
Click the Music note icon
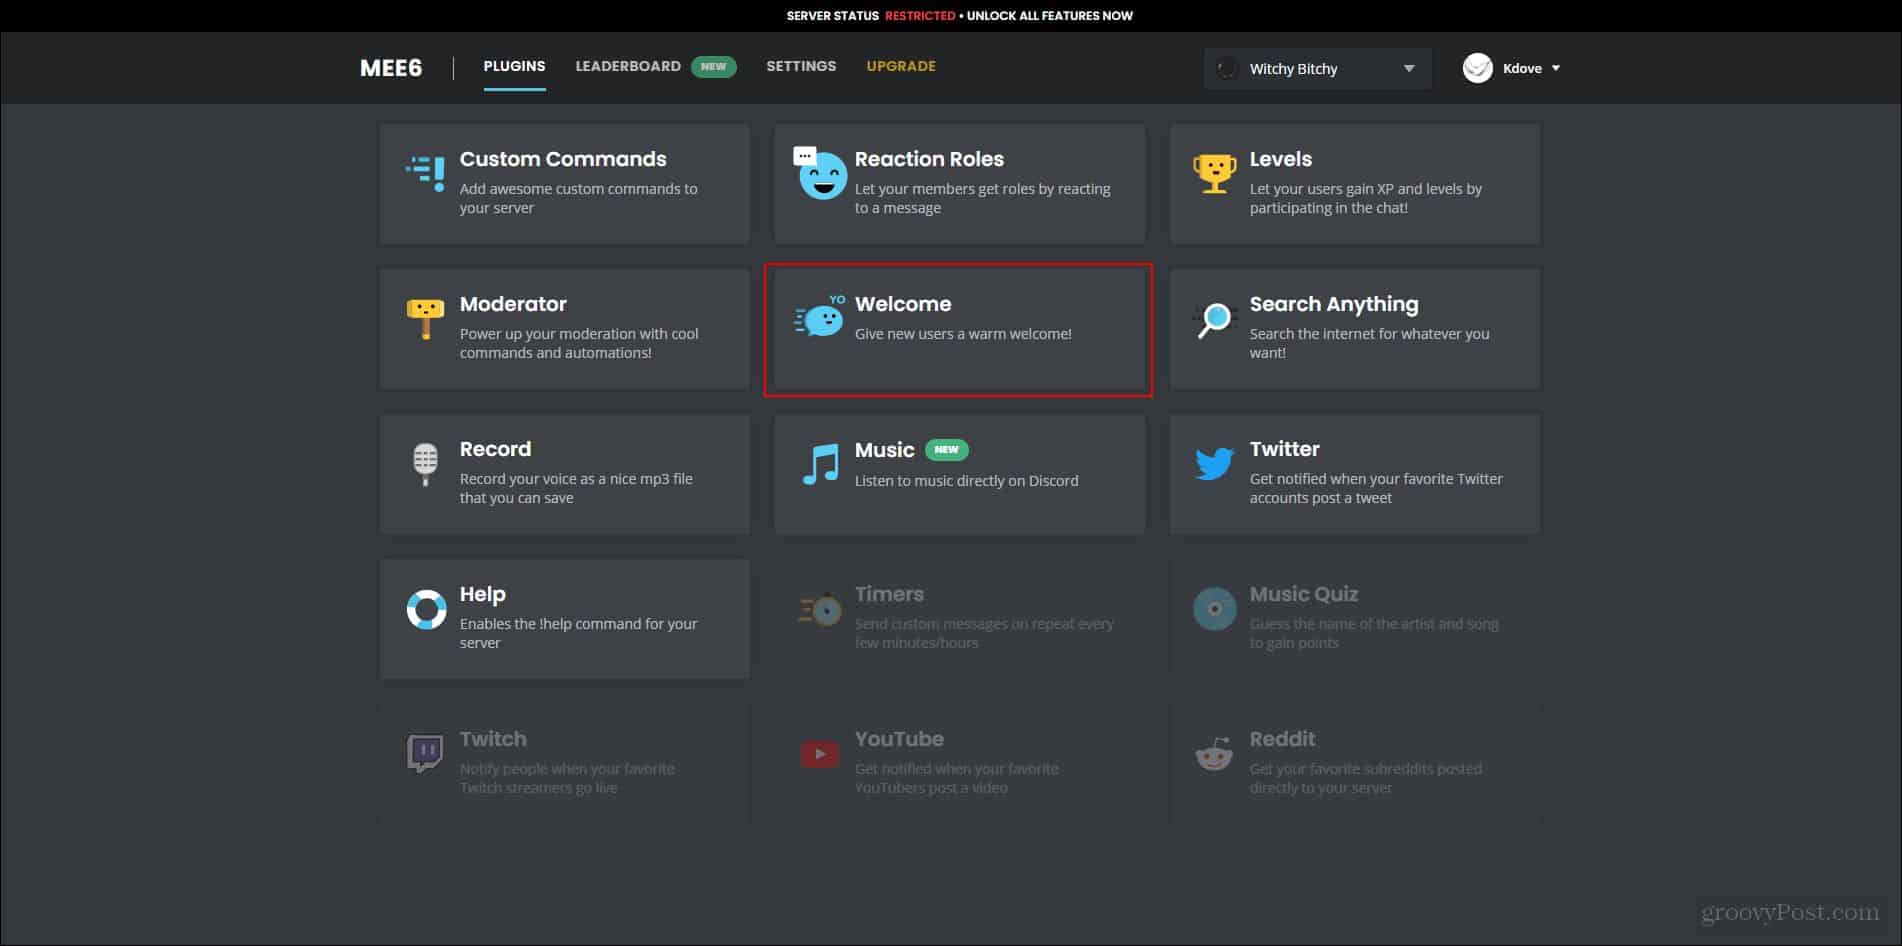[x=821, y=465]
